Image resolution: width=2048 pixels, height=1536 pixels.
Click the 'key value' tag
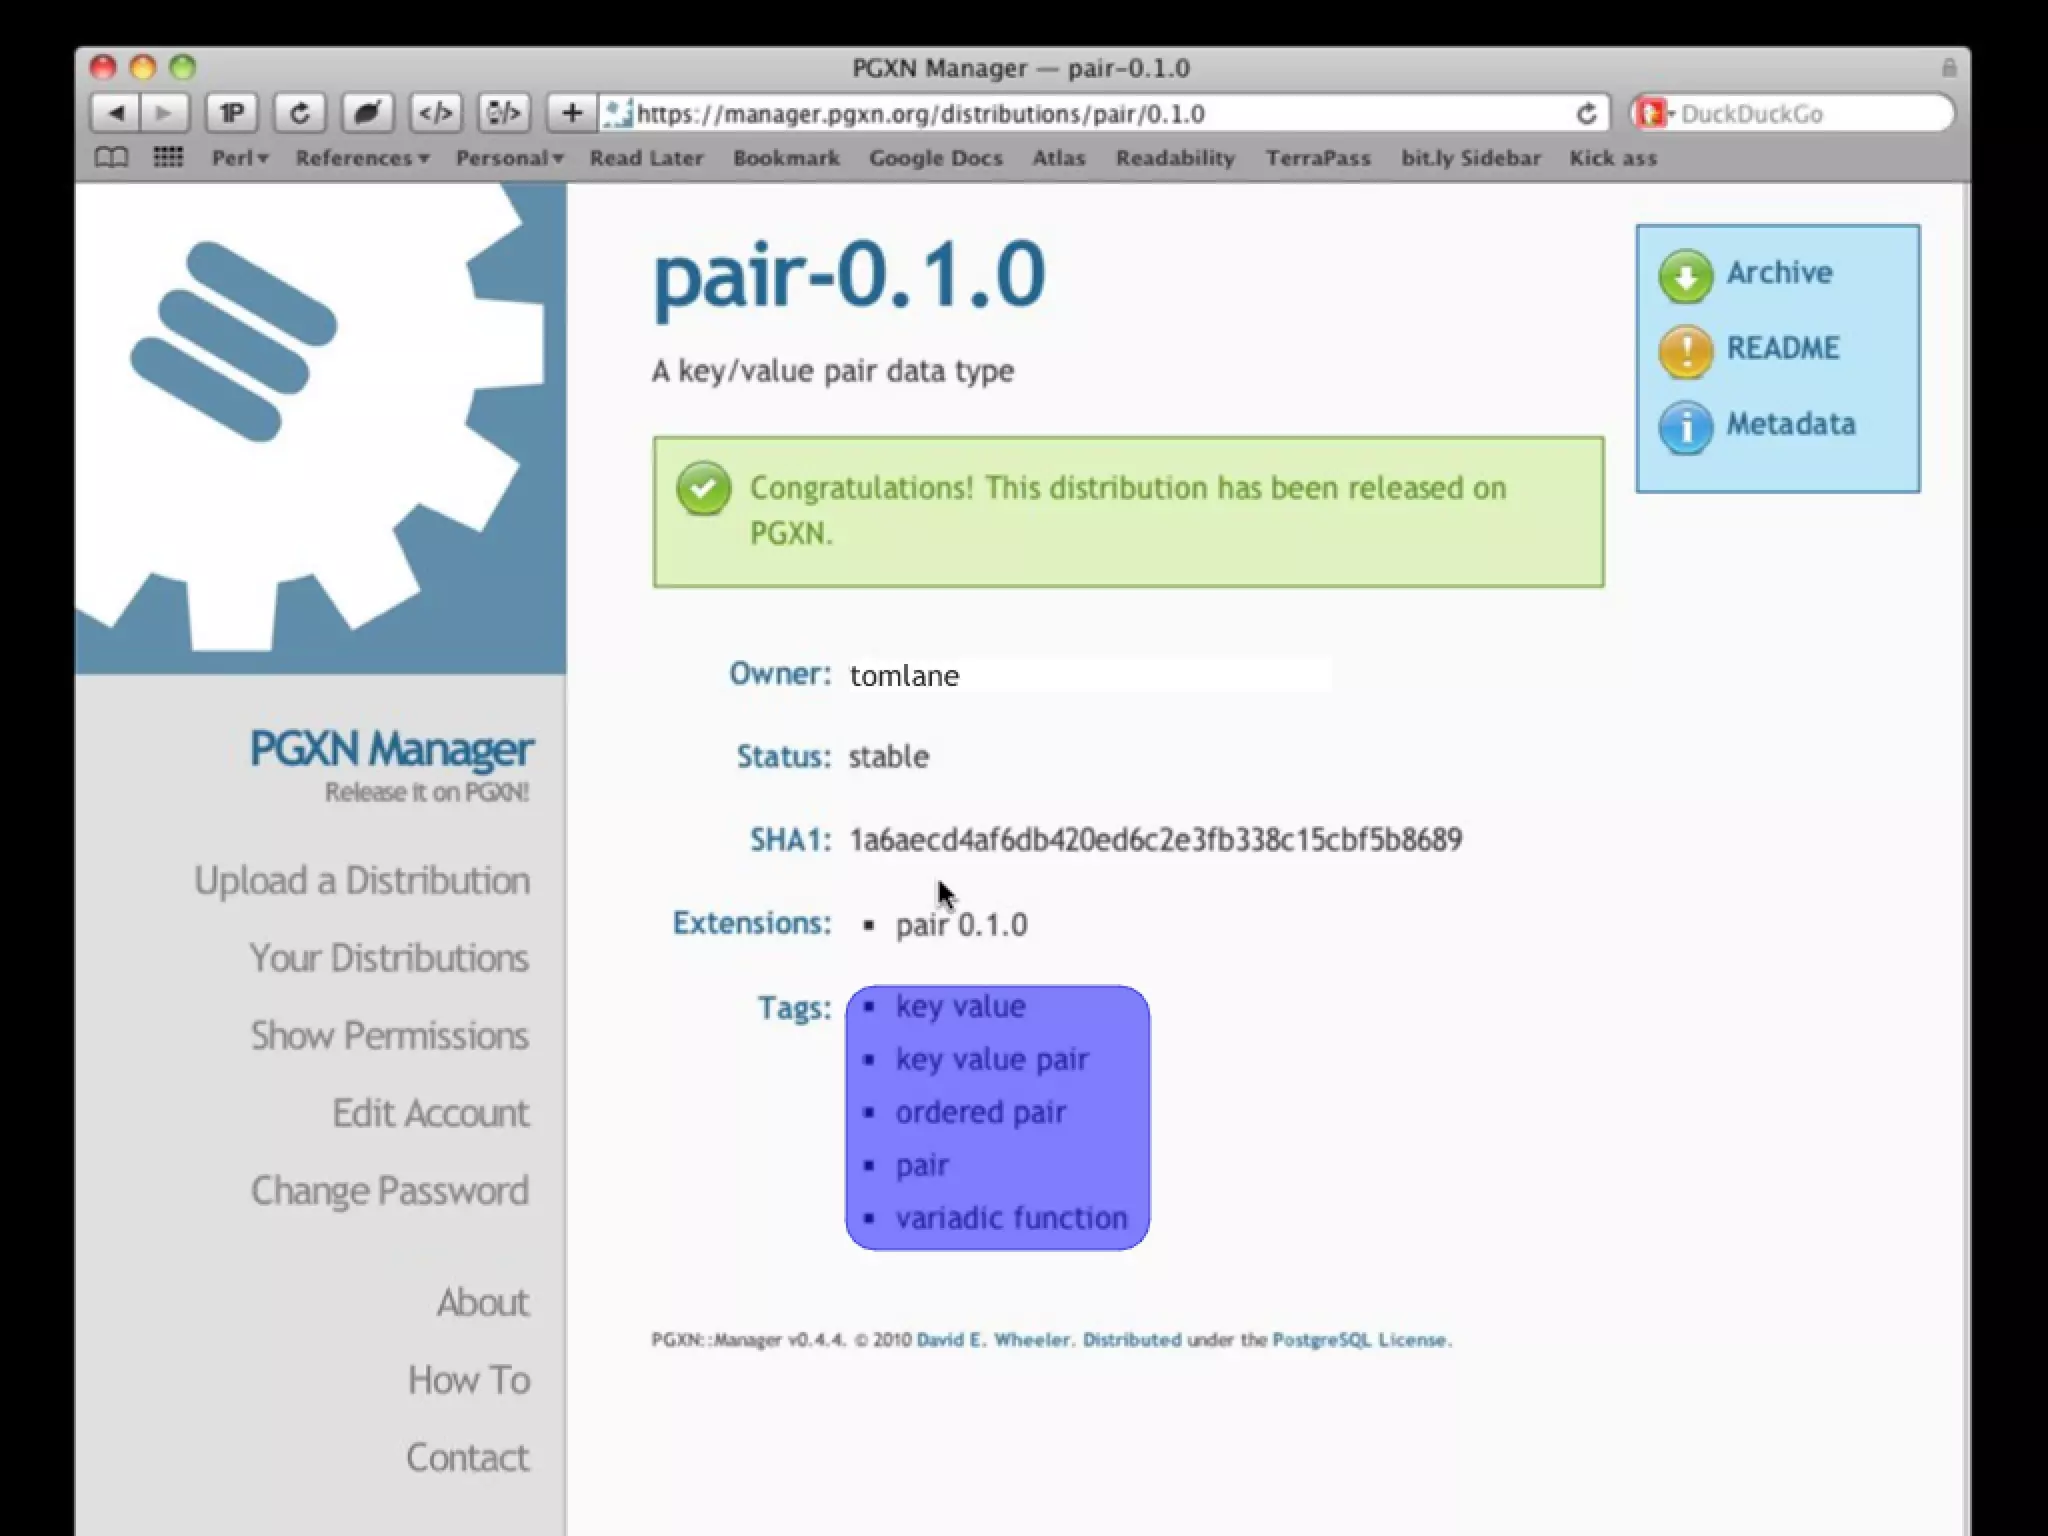pyautogui.click(x=960, y=1006)
